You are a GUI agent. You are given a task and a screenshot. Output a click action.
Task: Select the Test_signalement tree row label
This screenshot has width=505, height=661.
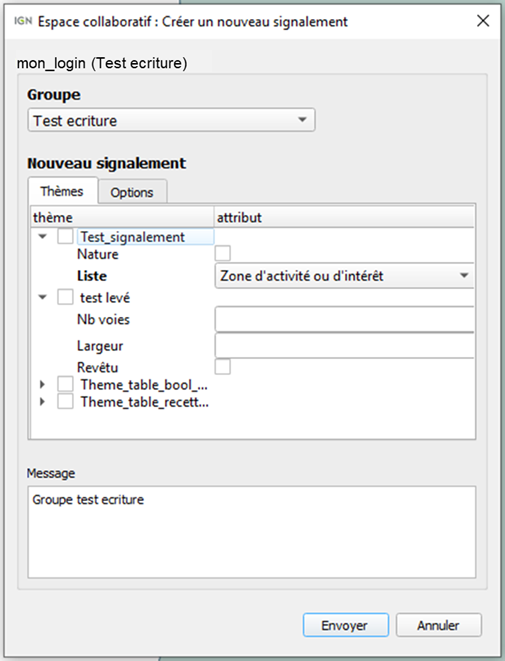point(133,237)
